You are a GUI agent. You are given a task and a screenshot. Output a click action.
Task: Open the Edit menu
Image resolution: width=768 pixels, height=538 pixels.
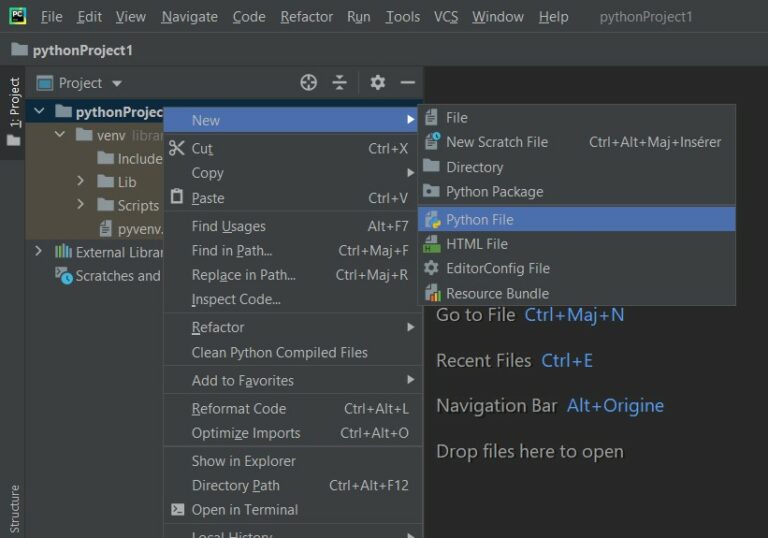[89, 17]
